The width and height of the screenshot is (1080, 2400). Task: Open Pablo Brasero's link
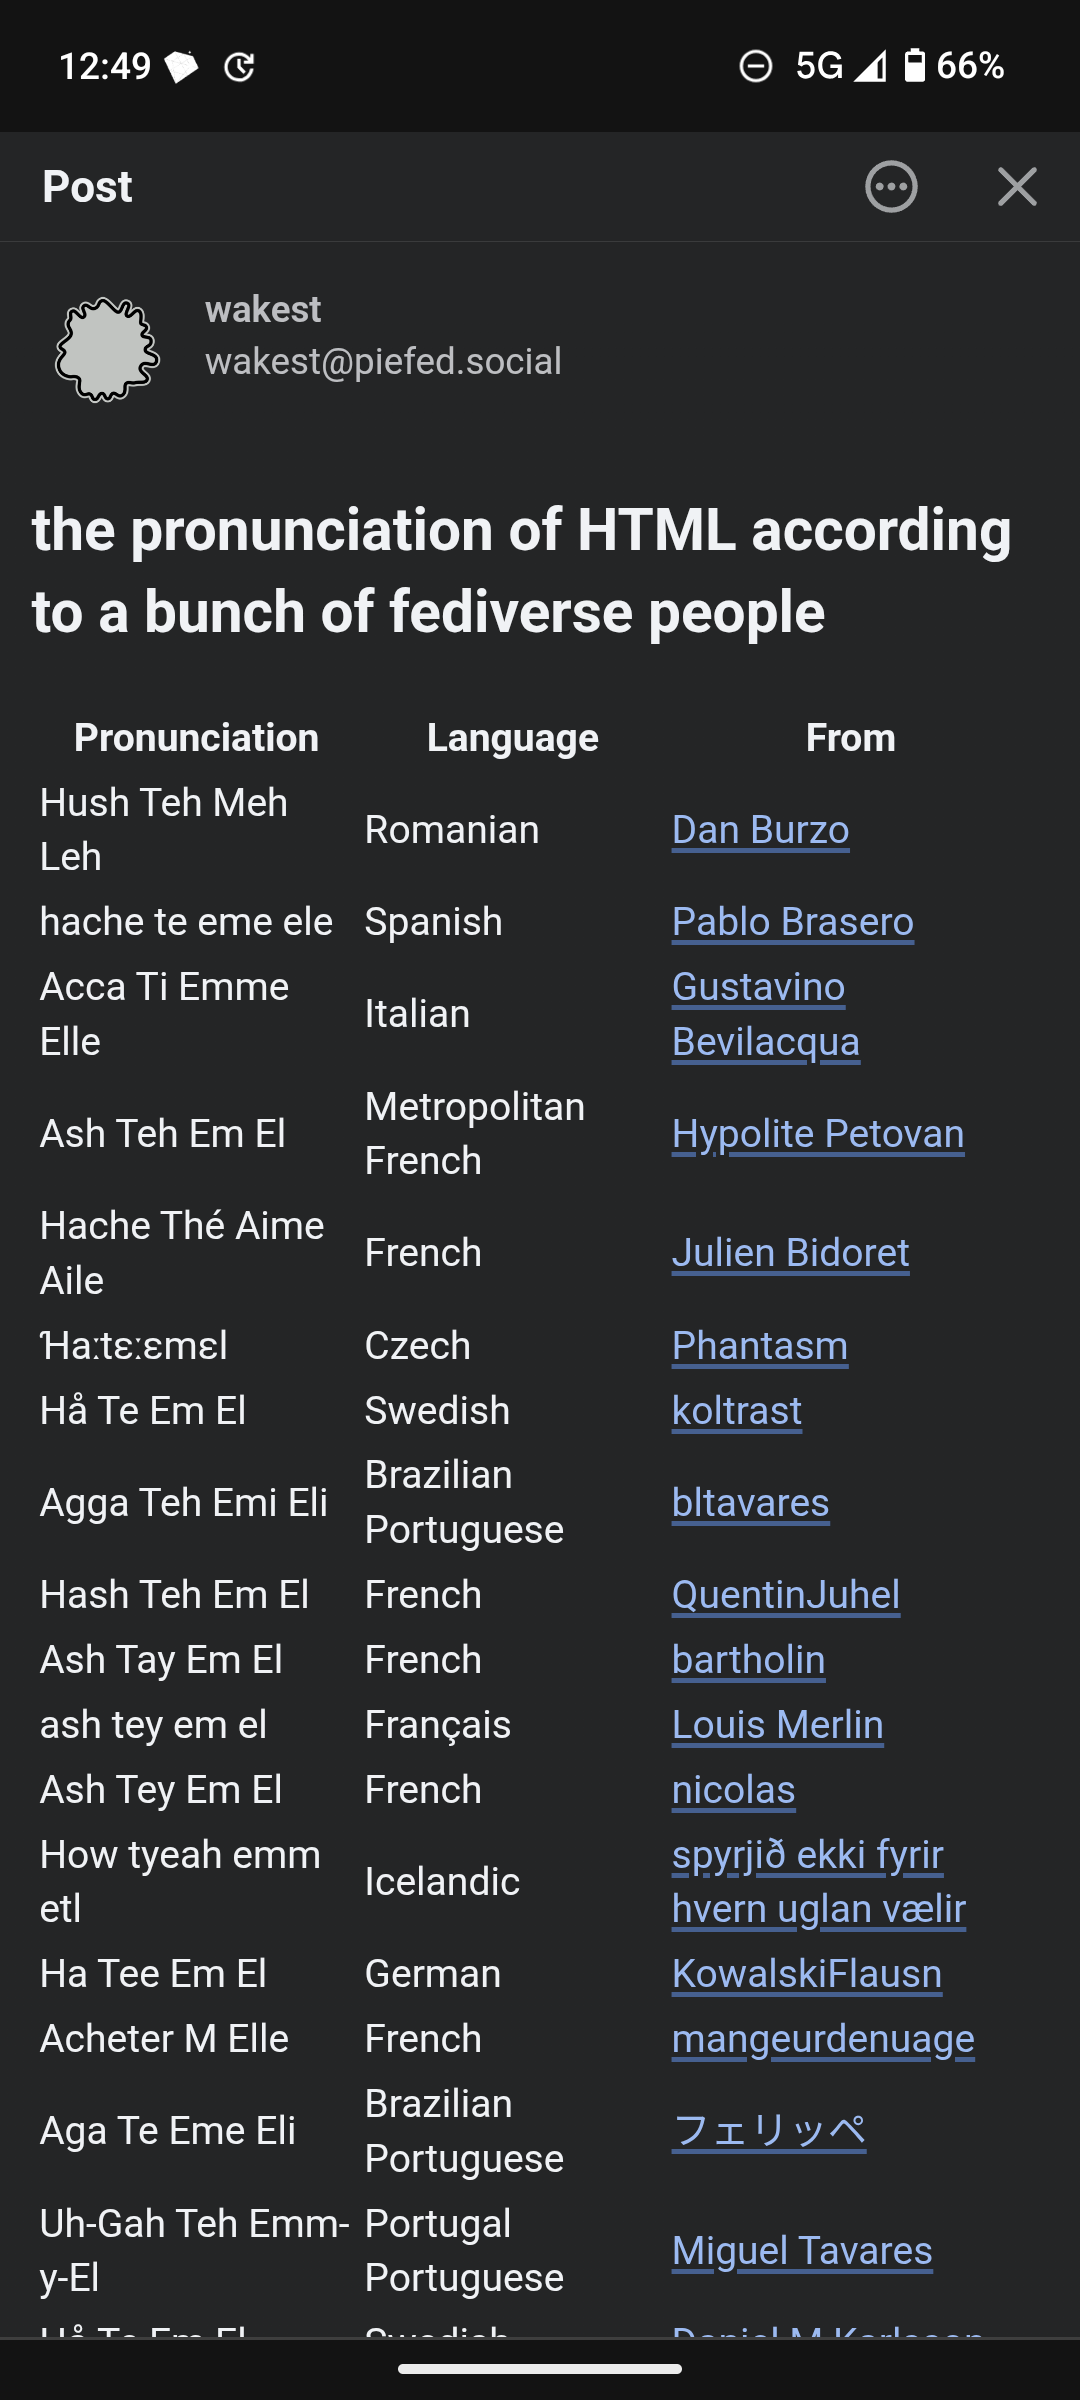pos(793,922)
